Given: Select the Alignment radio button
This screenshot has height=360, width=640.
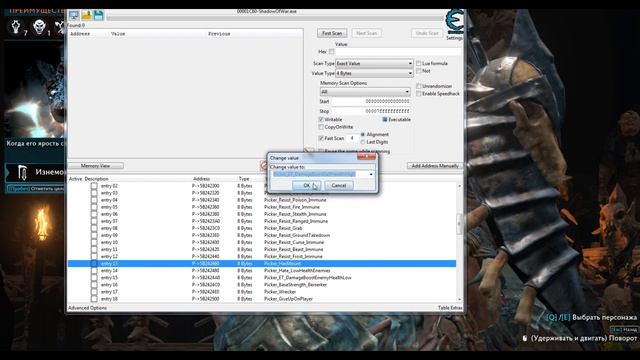Looking at the screenshot, I should coord(363,134).
